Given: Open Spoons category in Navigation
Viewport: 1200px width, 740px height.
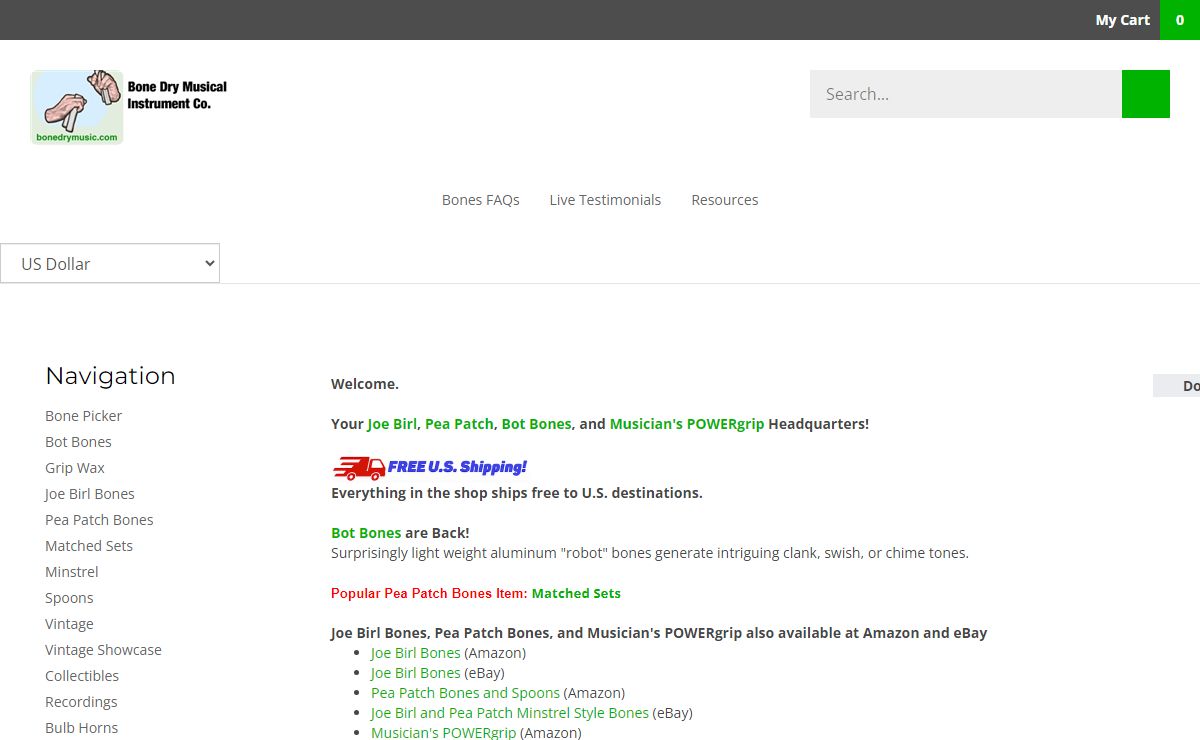Looking at the screenshot, I should 69,598.
